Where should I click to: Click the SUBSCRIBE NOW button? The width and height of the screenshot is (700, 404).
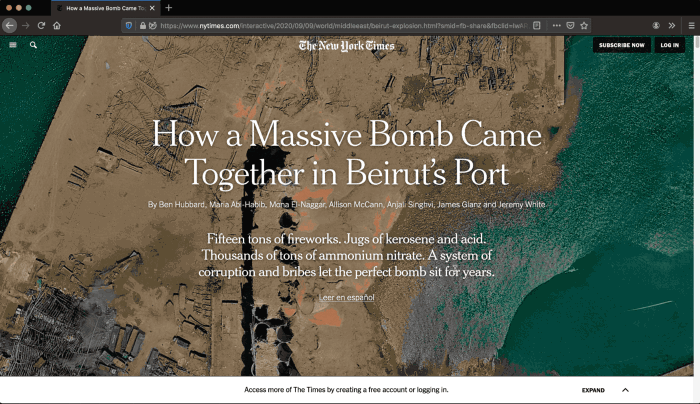pos(621,45)
